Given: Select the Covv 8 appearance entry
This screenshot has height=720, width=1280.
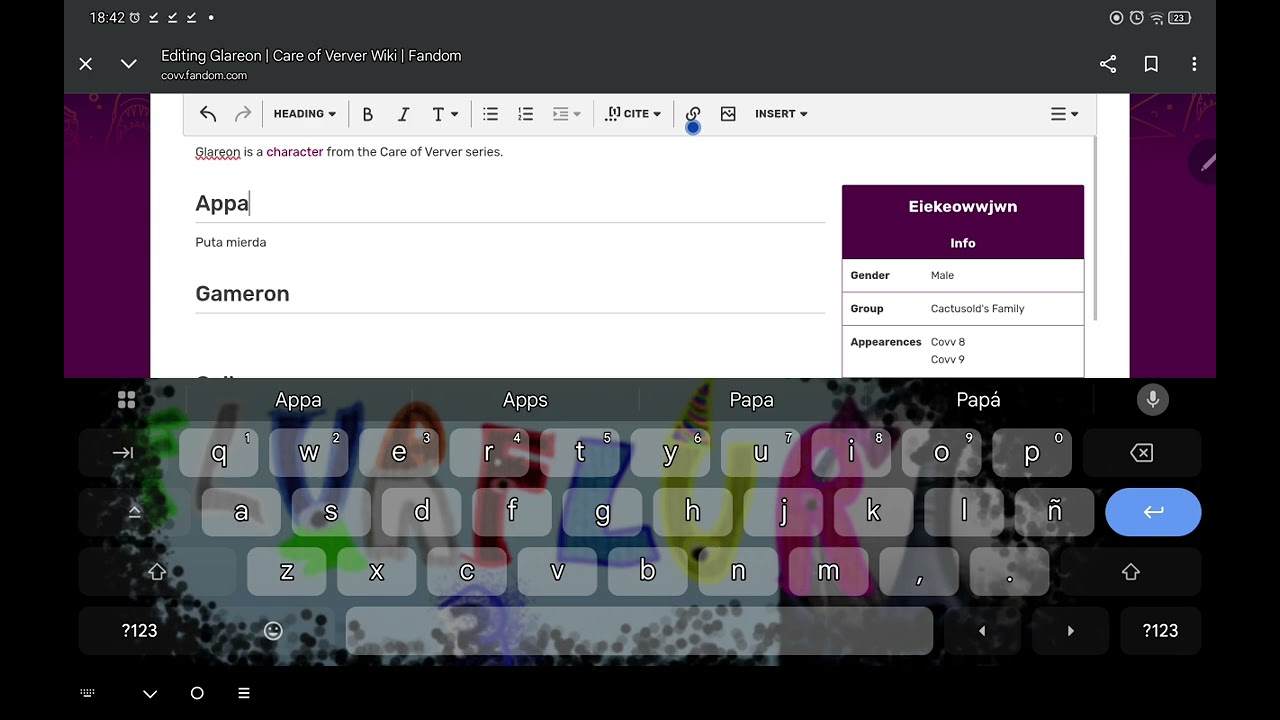Looking at the screenshot, I should (947, 342).
